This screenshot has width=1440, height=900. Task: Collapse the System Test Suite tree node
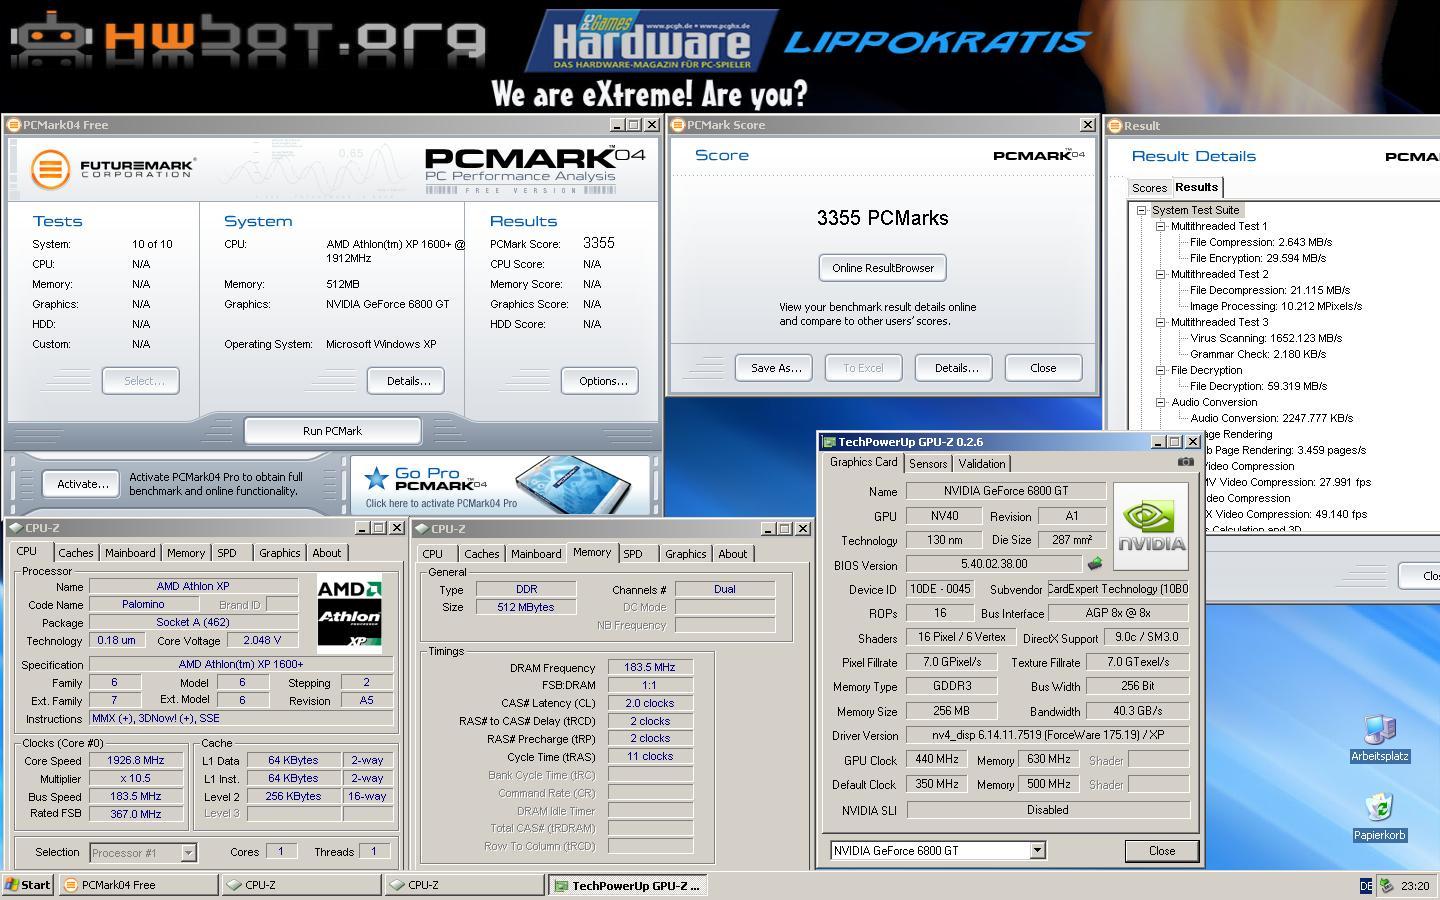[1141, 210]
